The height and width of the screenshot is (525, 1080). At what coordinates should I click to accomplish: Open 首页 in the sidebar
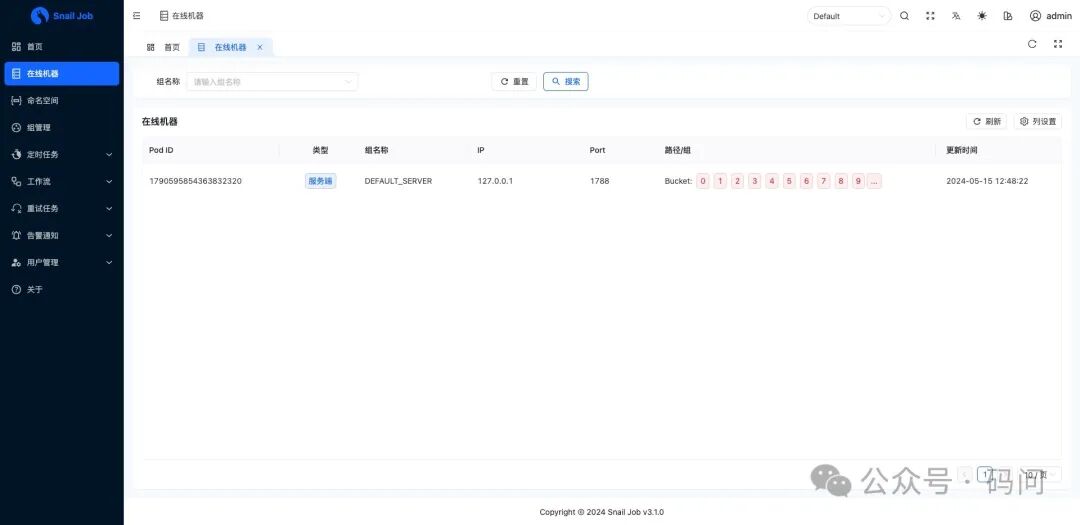[62, 47]
